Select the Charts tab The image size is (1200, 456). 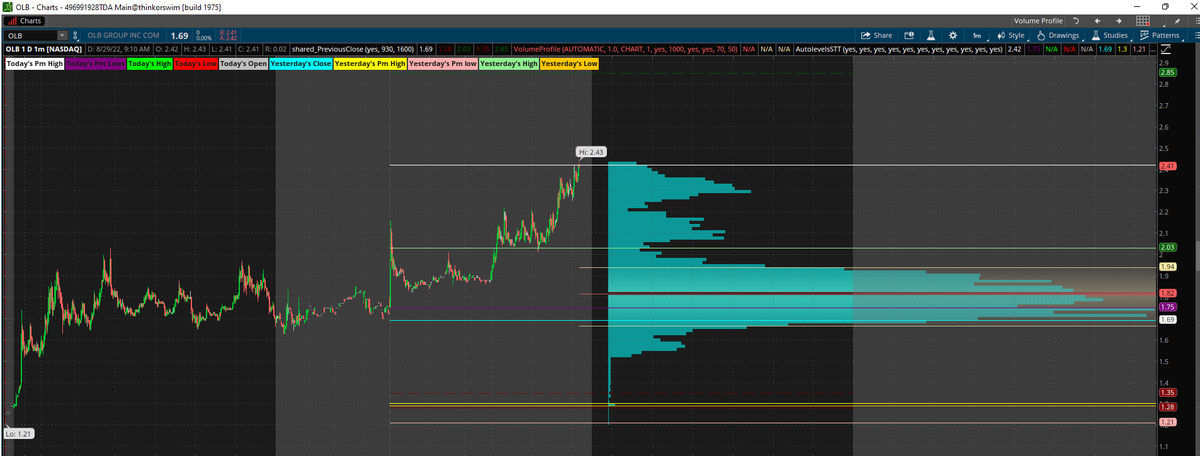click(x=24, y=21)
